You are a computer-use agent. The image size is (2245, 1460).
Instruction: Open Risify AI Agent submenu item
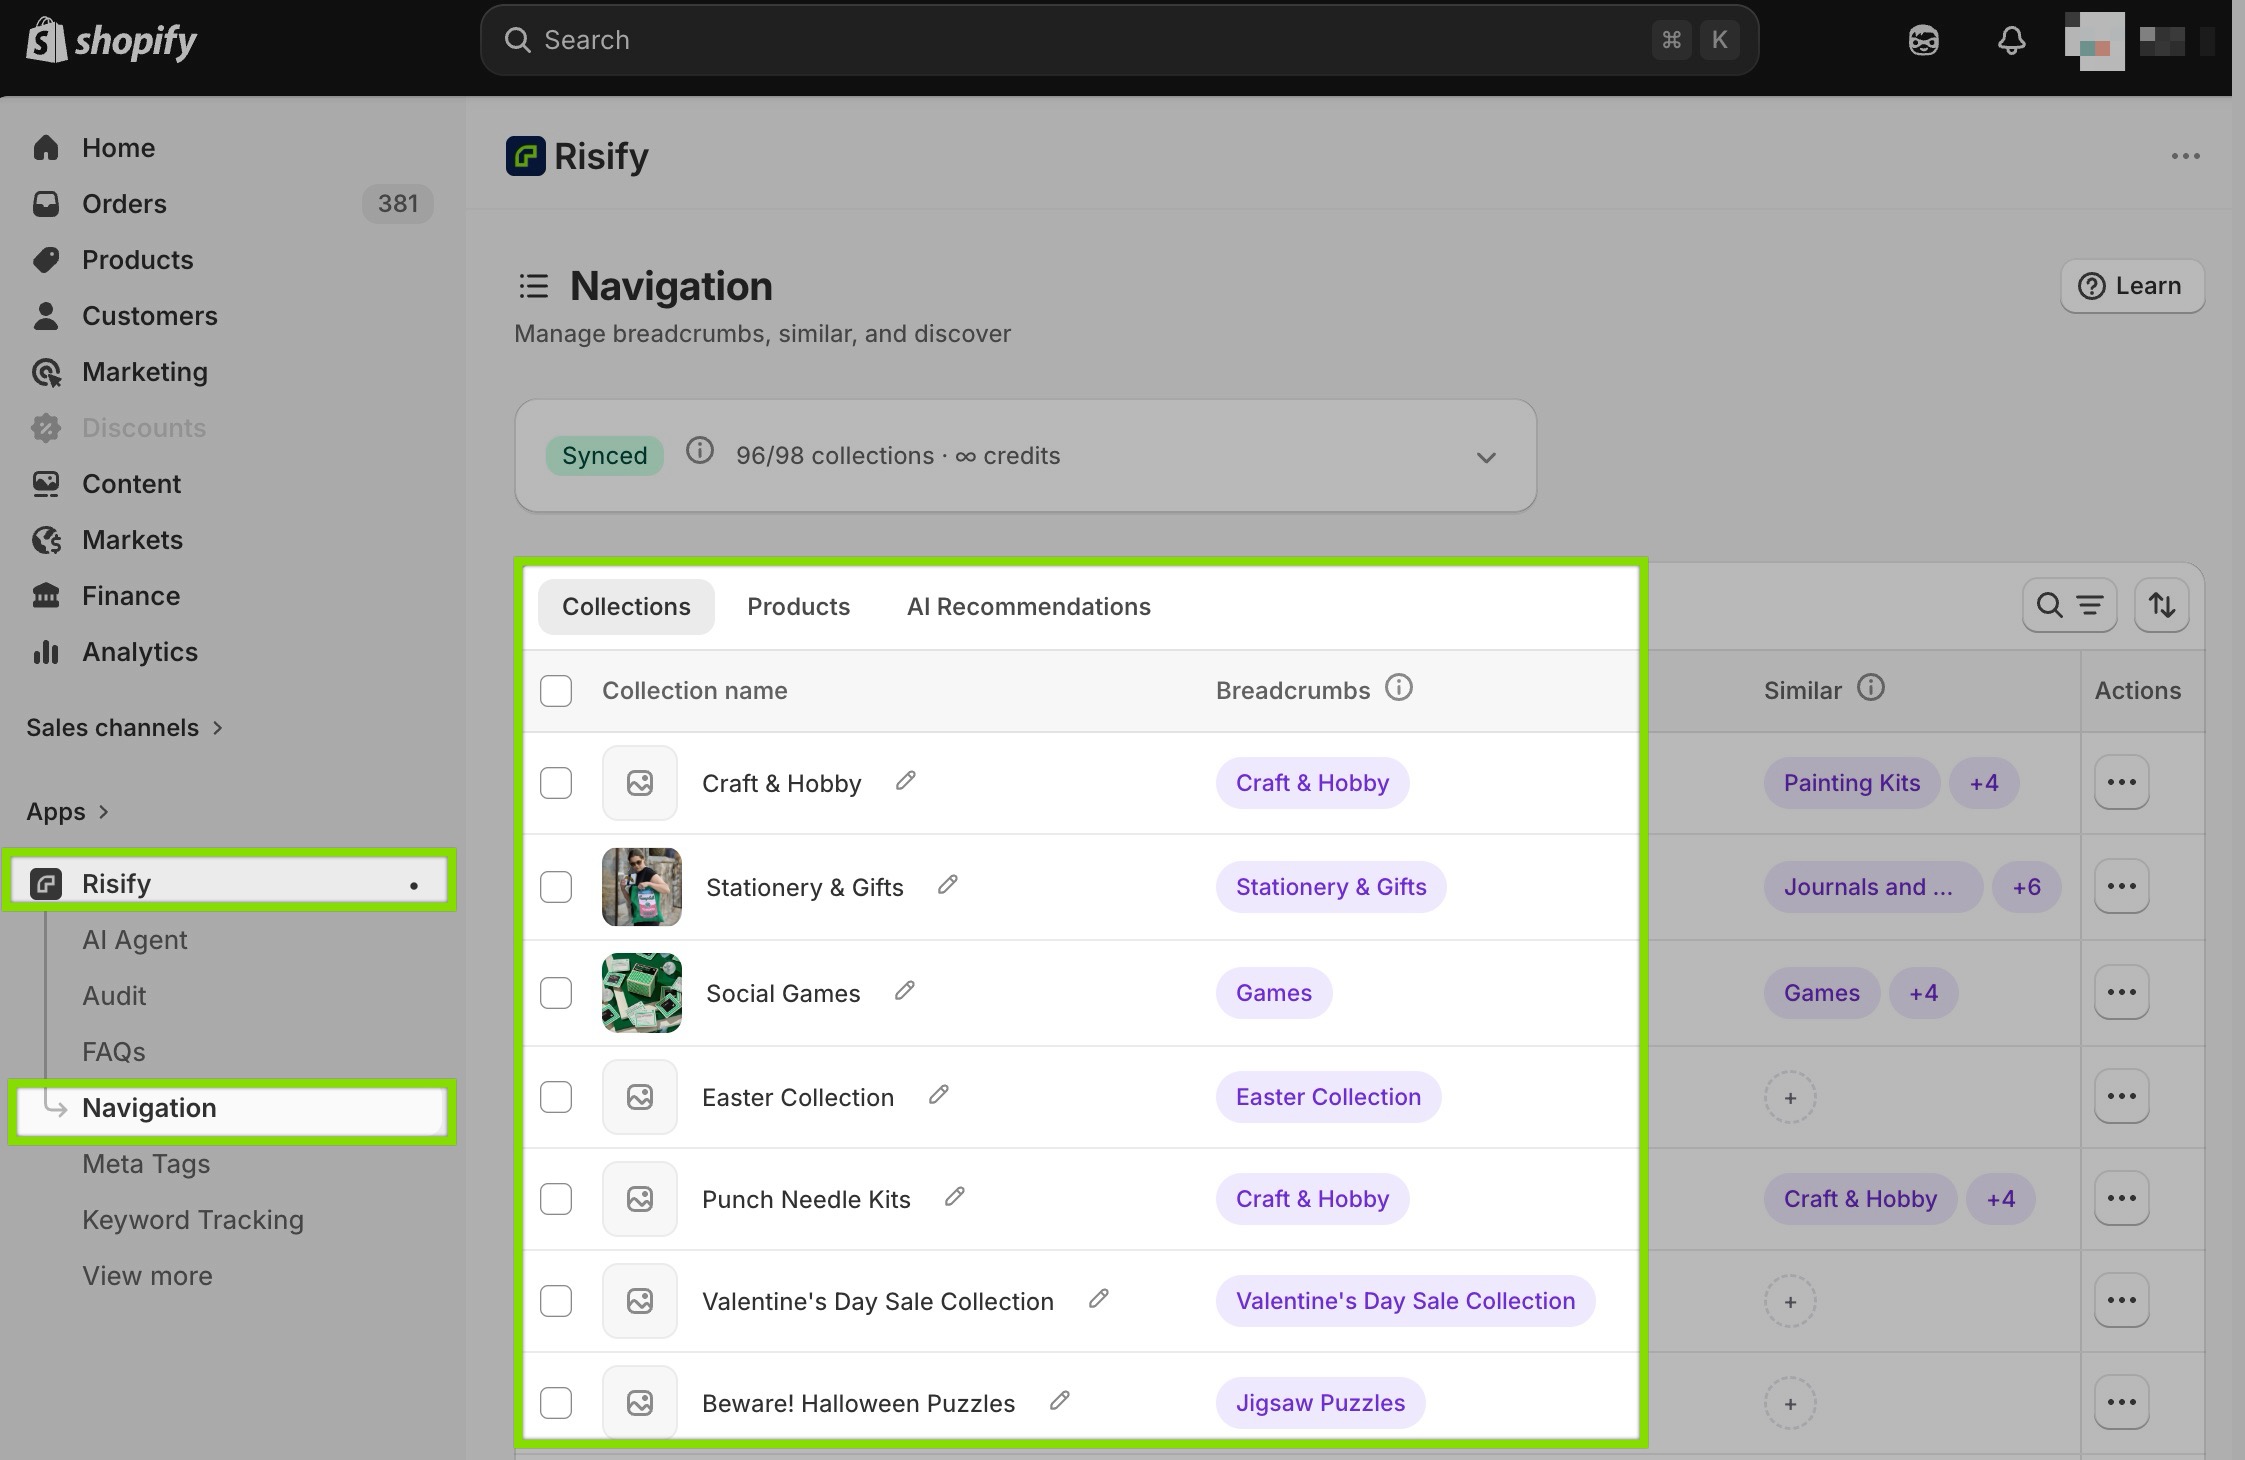135,940
